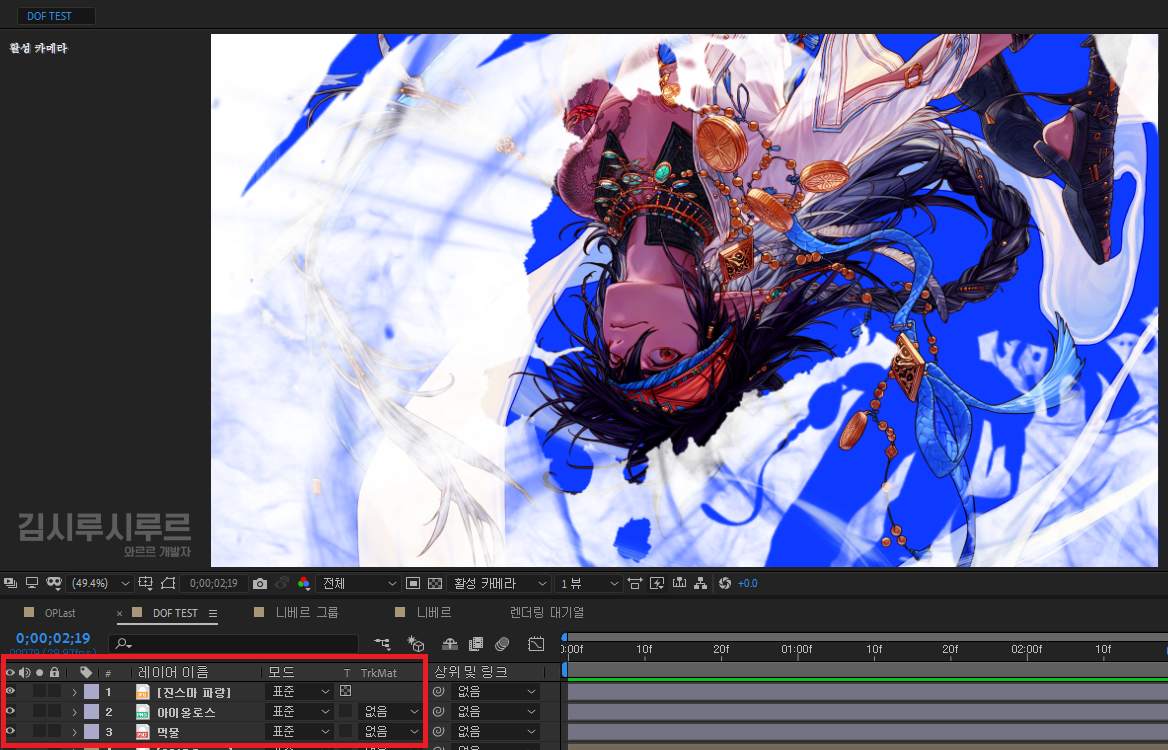Select the DOF TEST timeline tab
This screenshot has width=1168, height=750.
click(175, 613)
